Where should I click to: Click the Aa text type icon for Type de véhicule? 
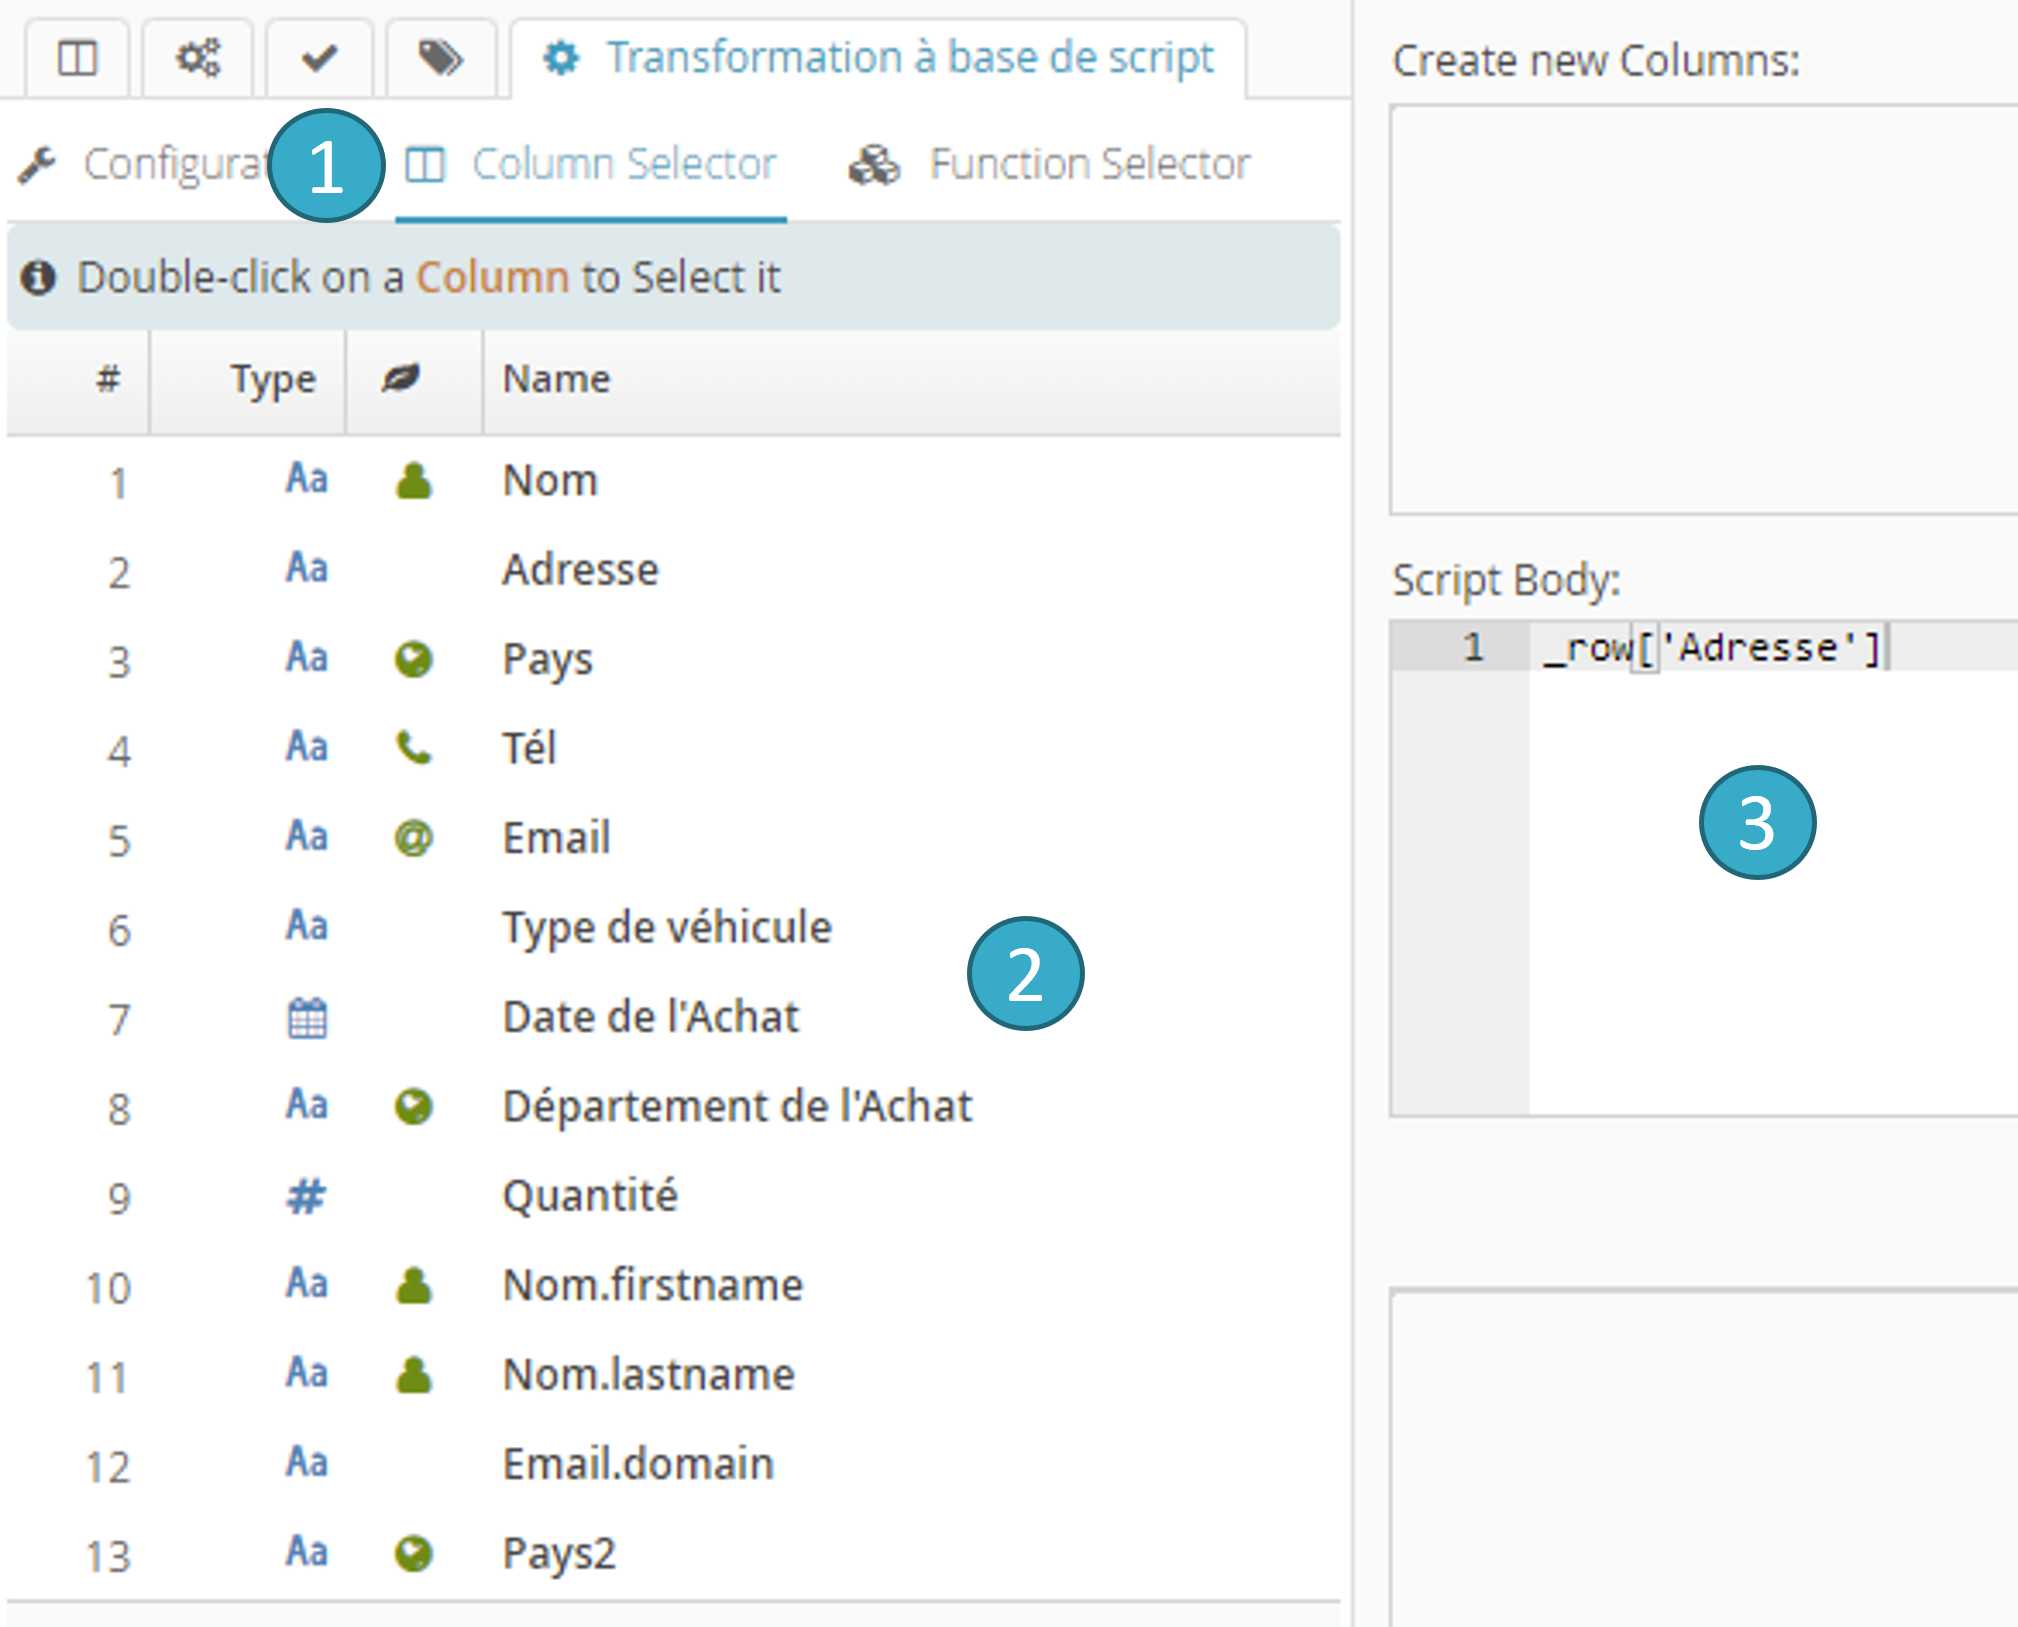coord(307,926)
